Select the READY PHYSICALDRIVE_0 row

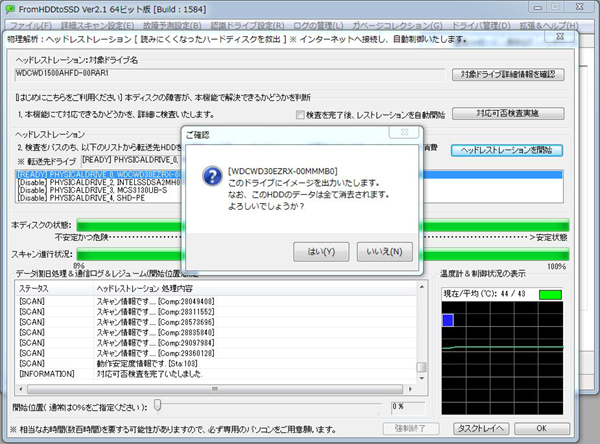click(x=289, y=175)
